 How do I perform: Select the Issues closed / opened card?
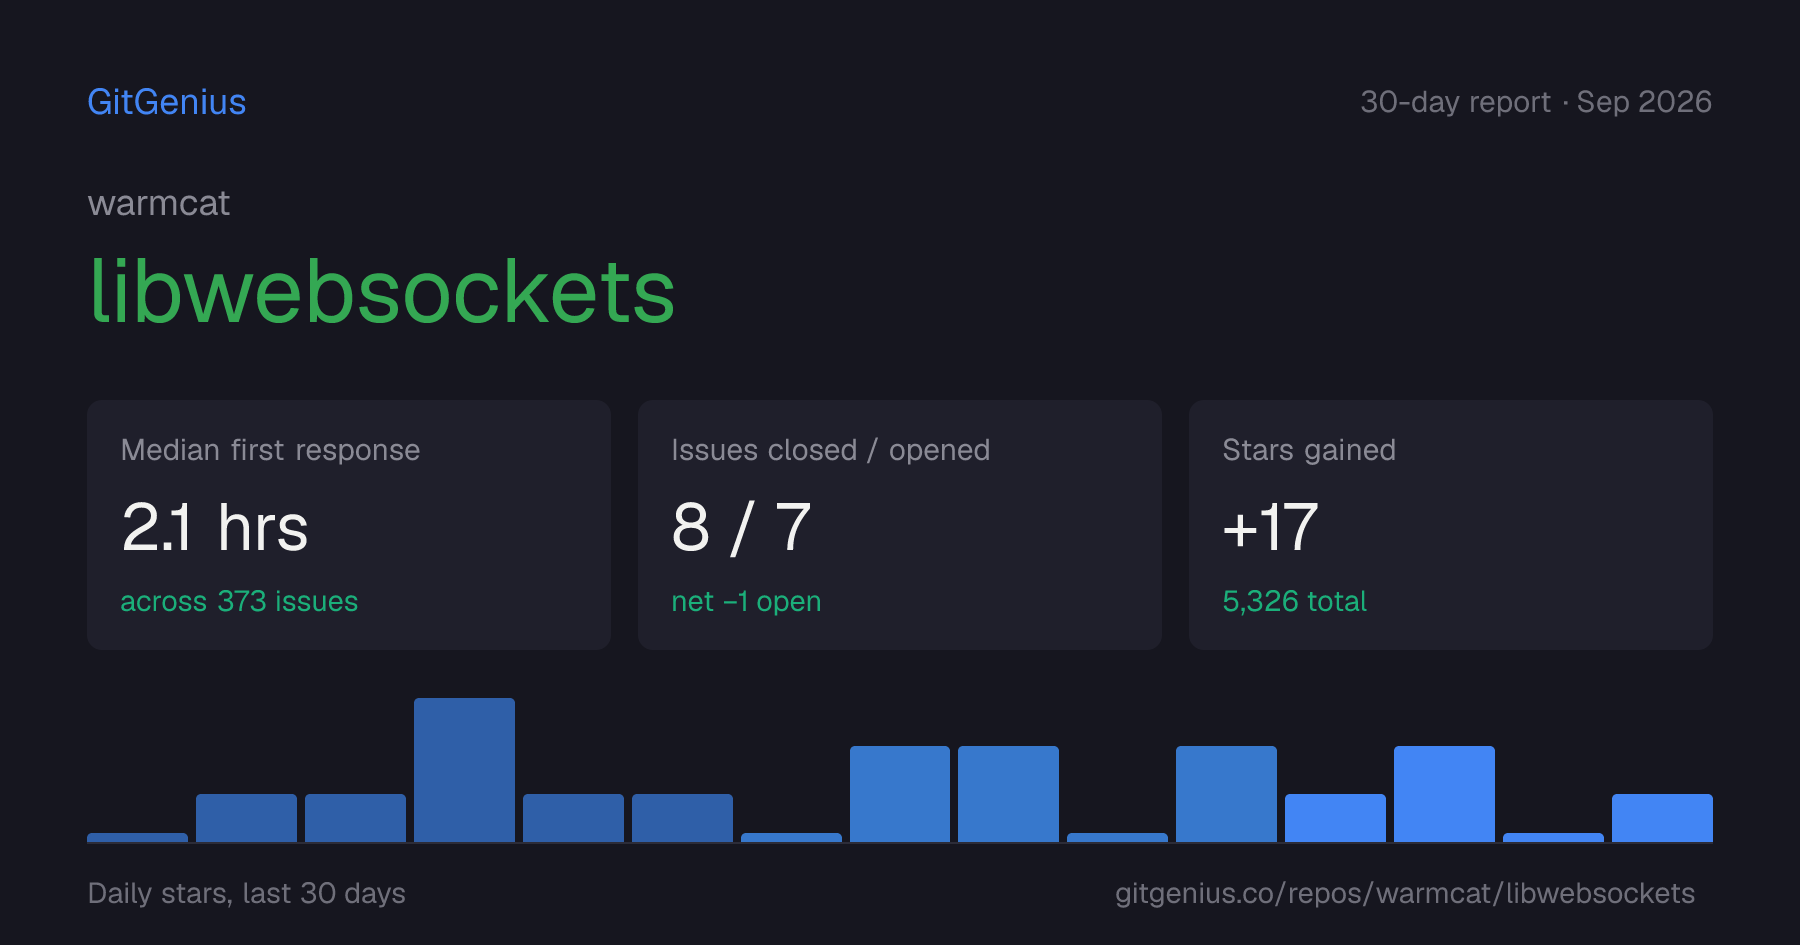tap(900, 525)
